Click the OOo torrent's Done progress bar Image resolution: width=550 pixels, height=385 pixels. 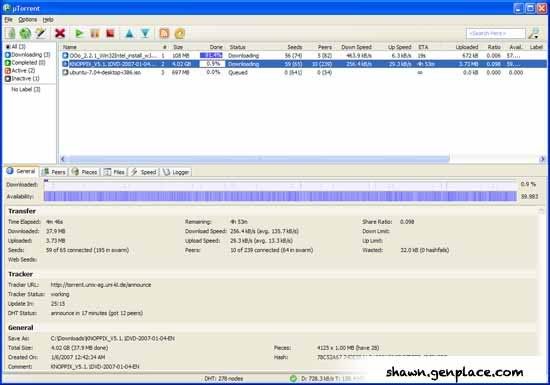[x=211, y=55]
